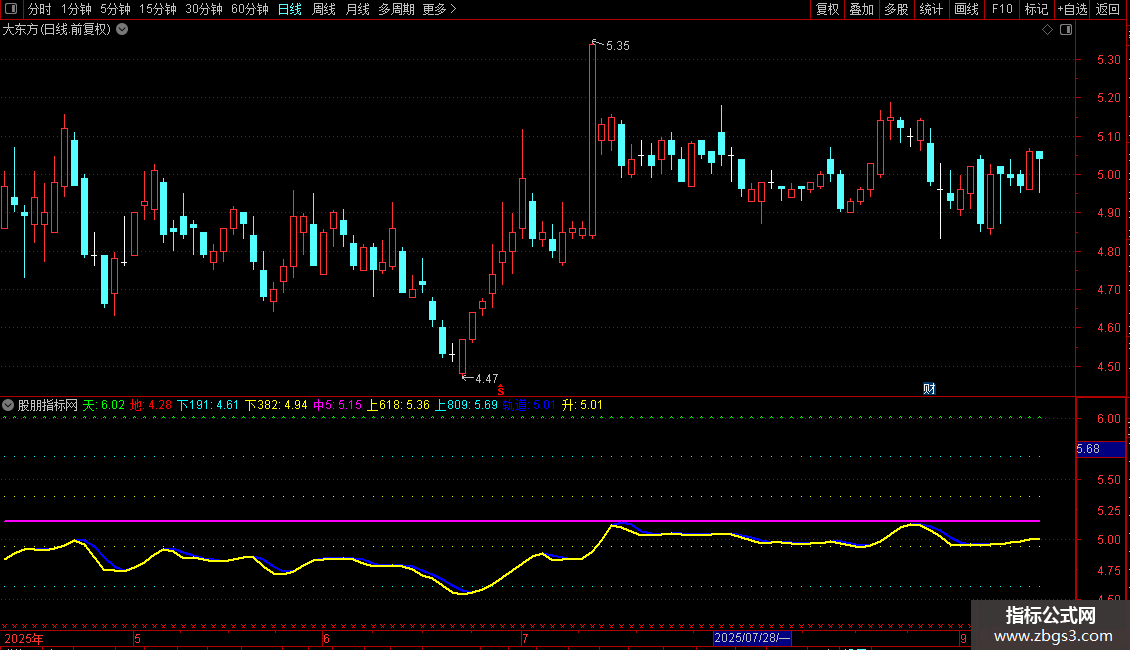Viewport: 1130px width, 650px height.
Task: Click the 返回 back button
Action: [x=1108, y=9]
